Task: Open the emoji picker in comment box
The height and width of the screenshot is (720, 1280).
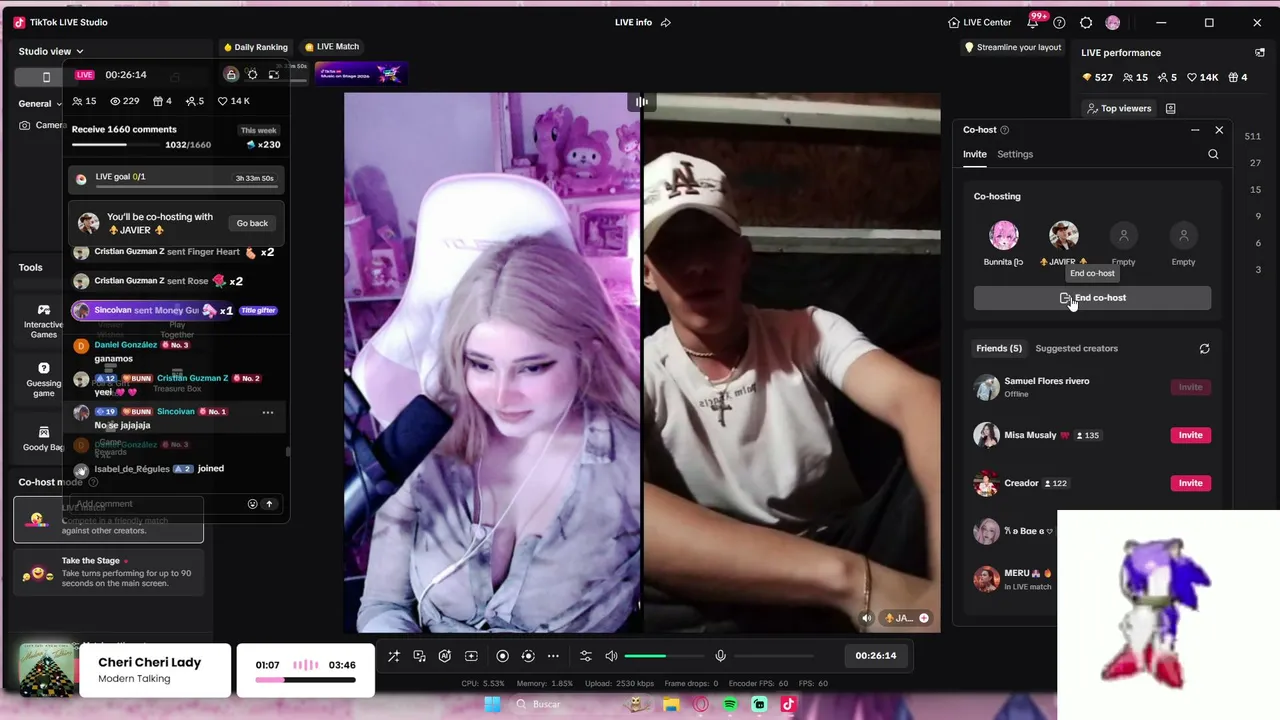Action: point(252,504)
